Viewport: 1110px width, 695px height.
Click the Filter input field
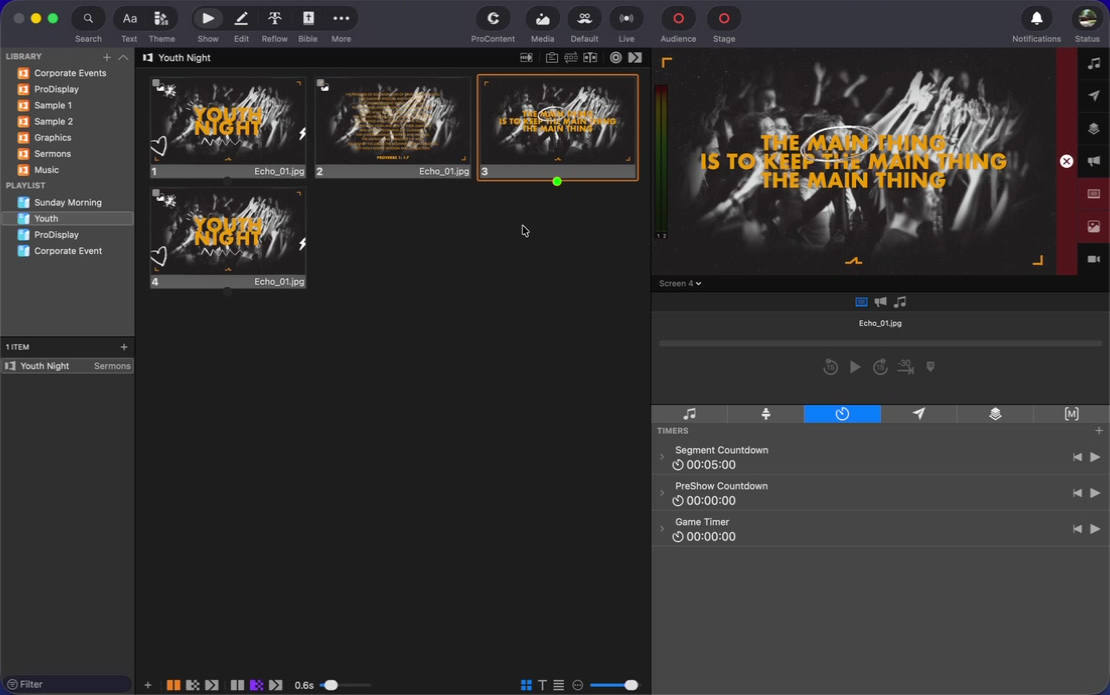pyautogui.click(x=67, y=684)
